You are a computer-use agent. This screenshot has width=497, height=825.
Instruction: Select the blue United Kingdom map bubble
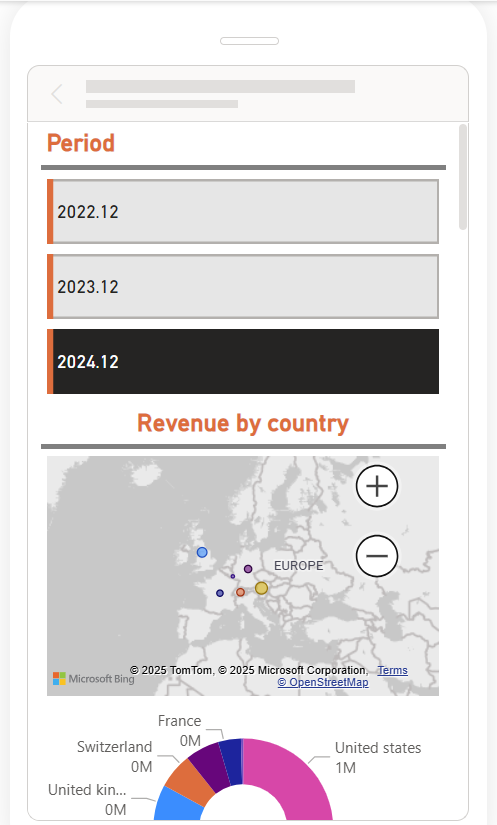(202, 552)
